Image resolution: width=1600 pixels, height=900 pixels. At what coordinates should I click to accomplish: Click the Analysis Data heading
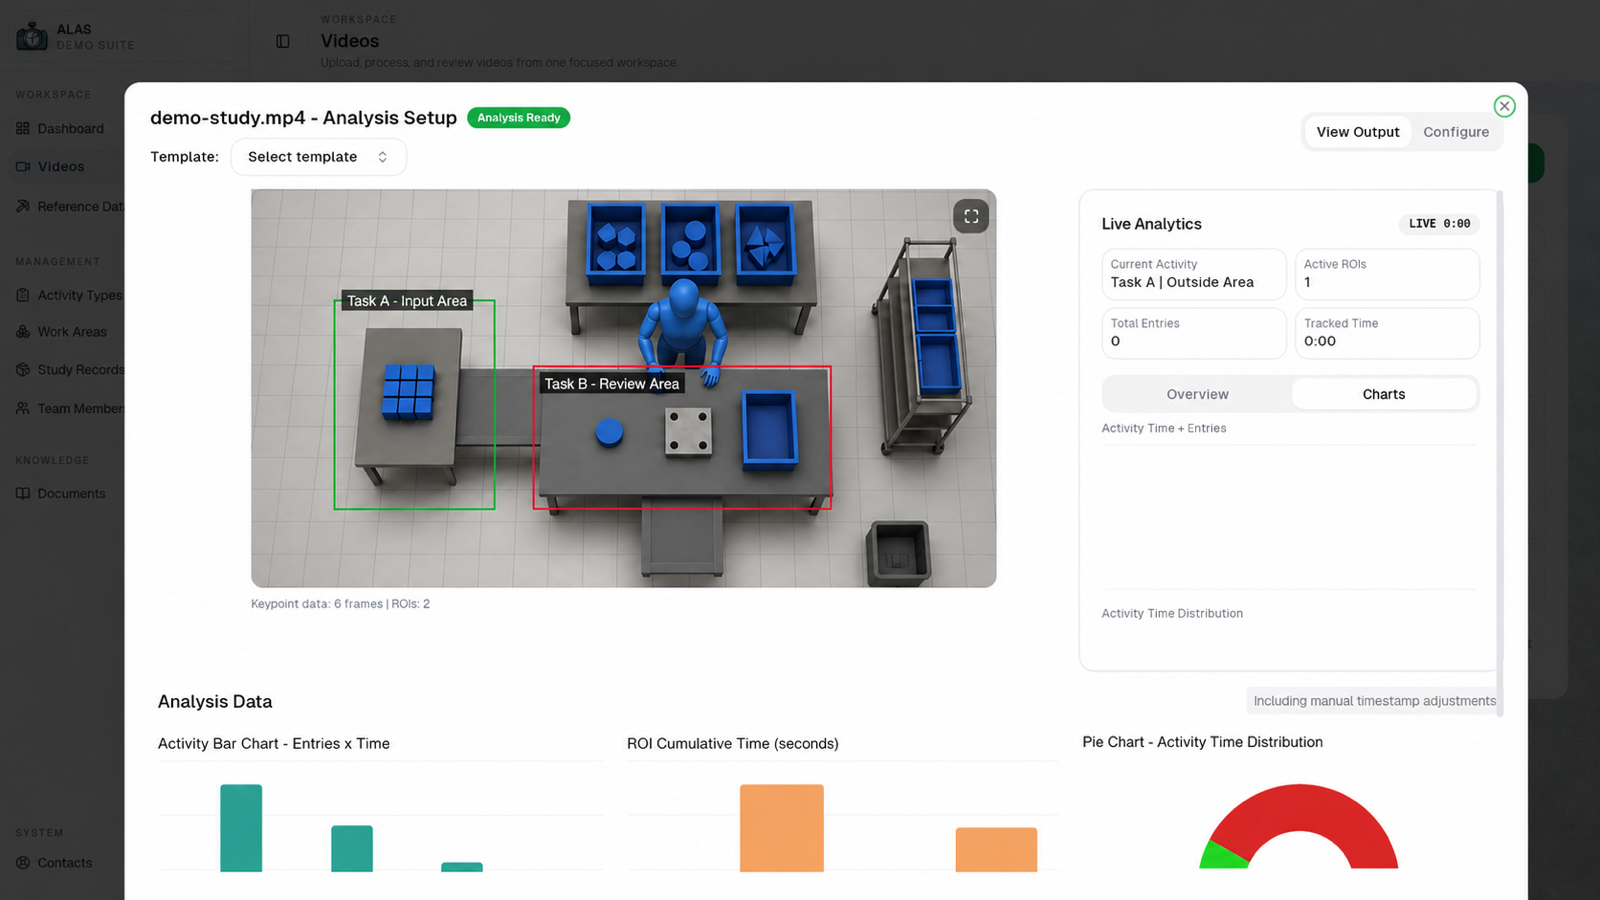pyautogui.click(x=215, y=702)
